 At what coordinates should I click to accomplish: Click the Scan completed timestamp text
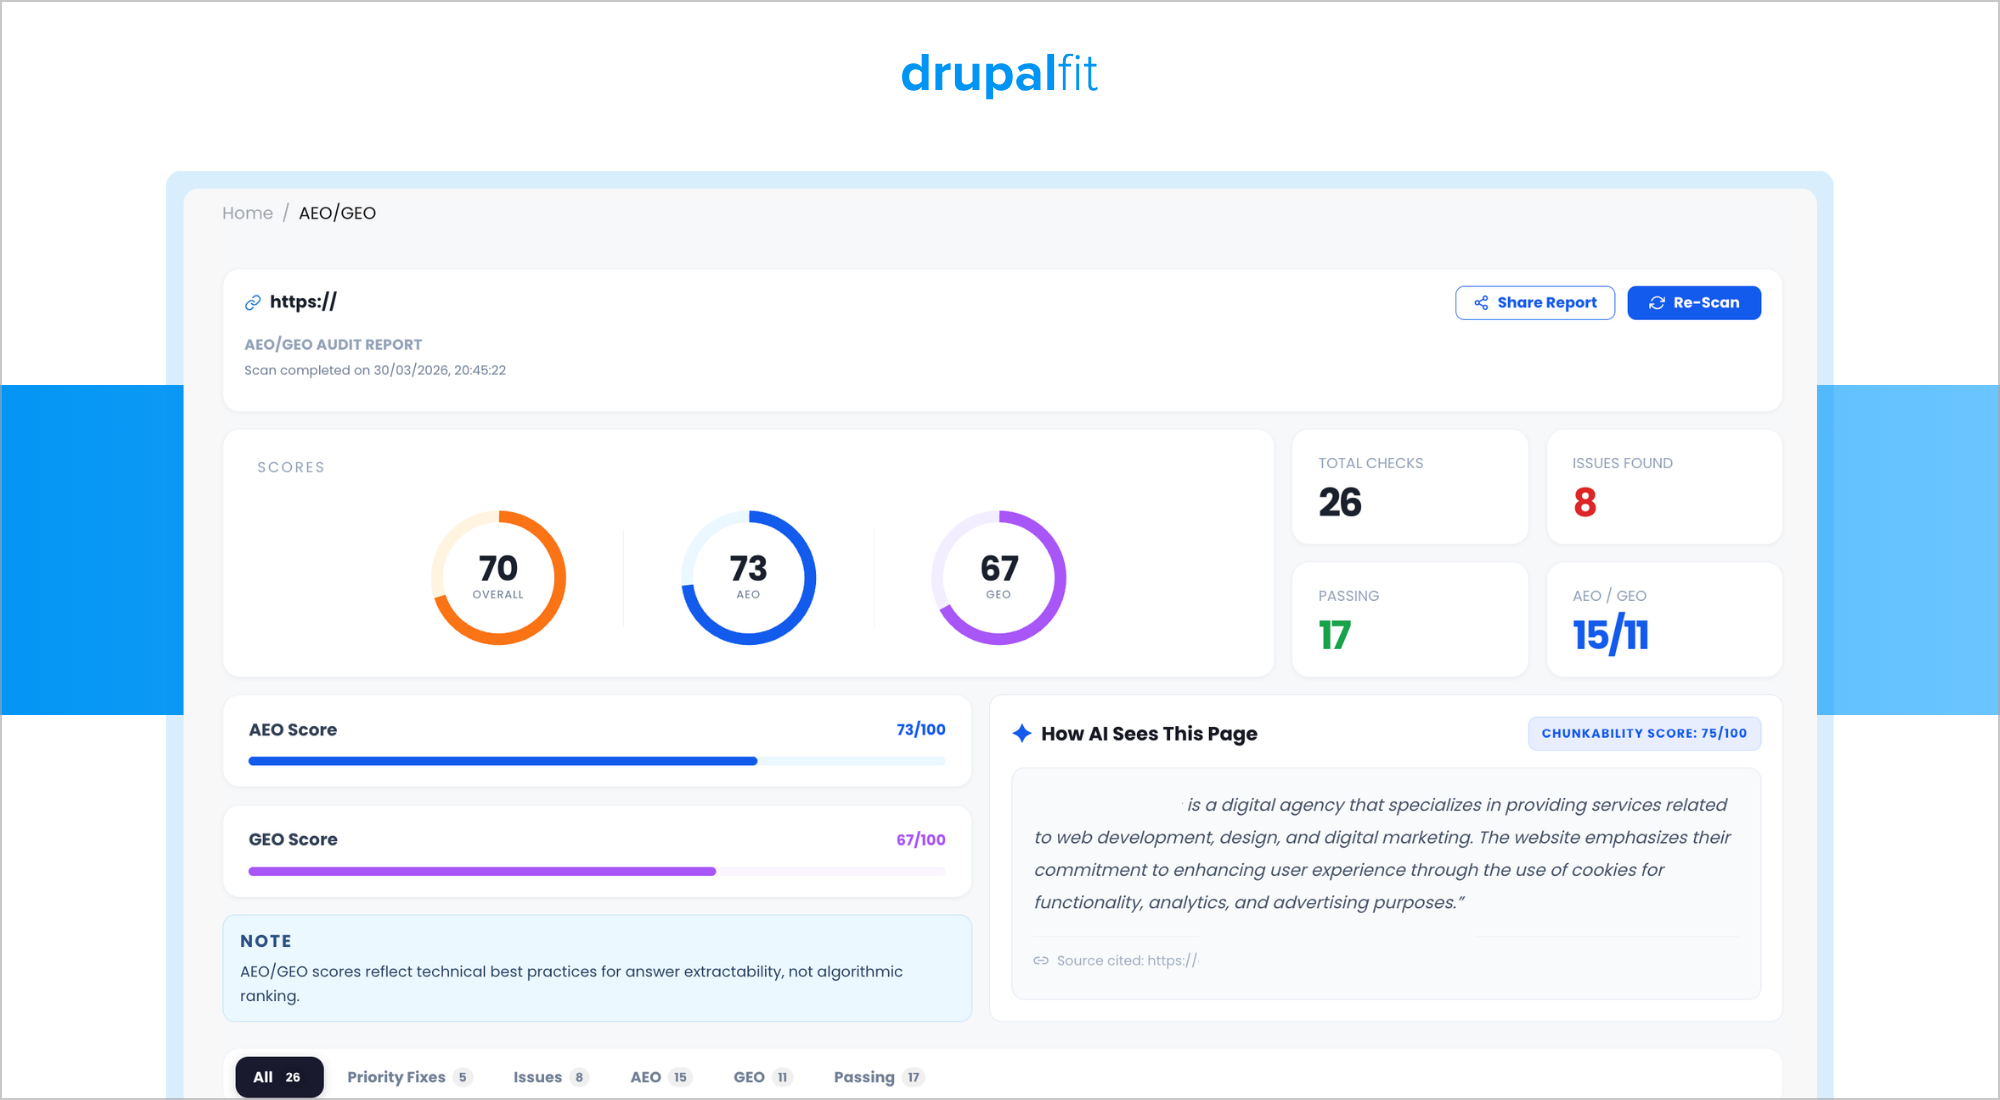click(375, 370)
